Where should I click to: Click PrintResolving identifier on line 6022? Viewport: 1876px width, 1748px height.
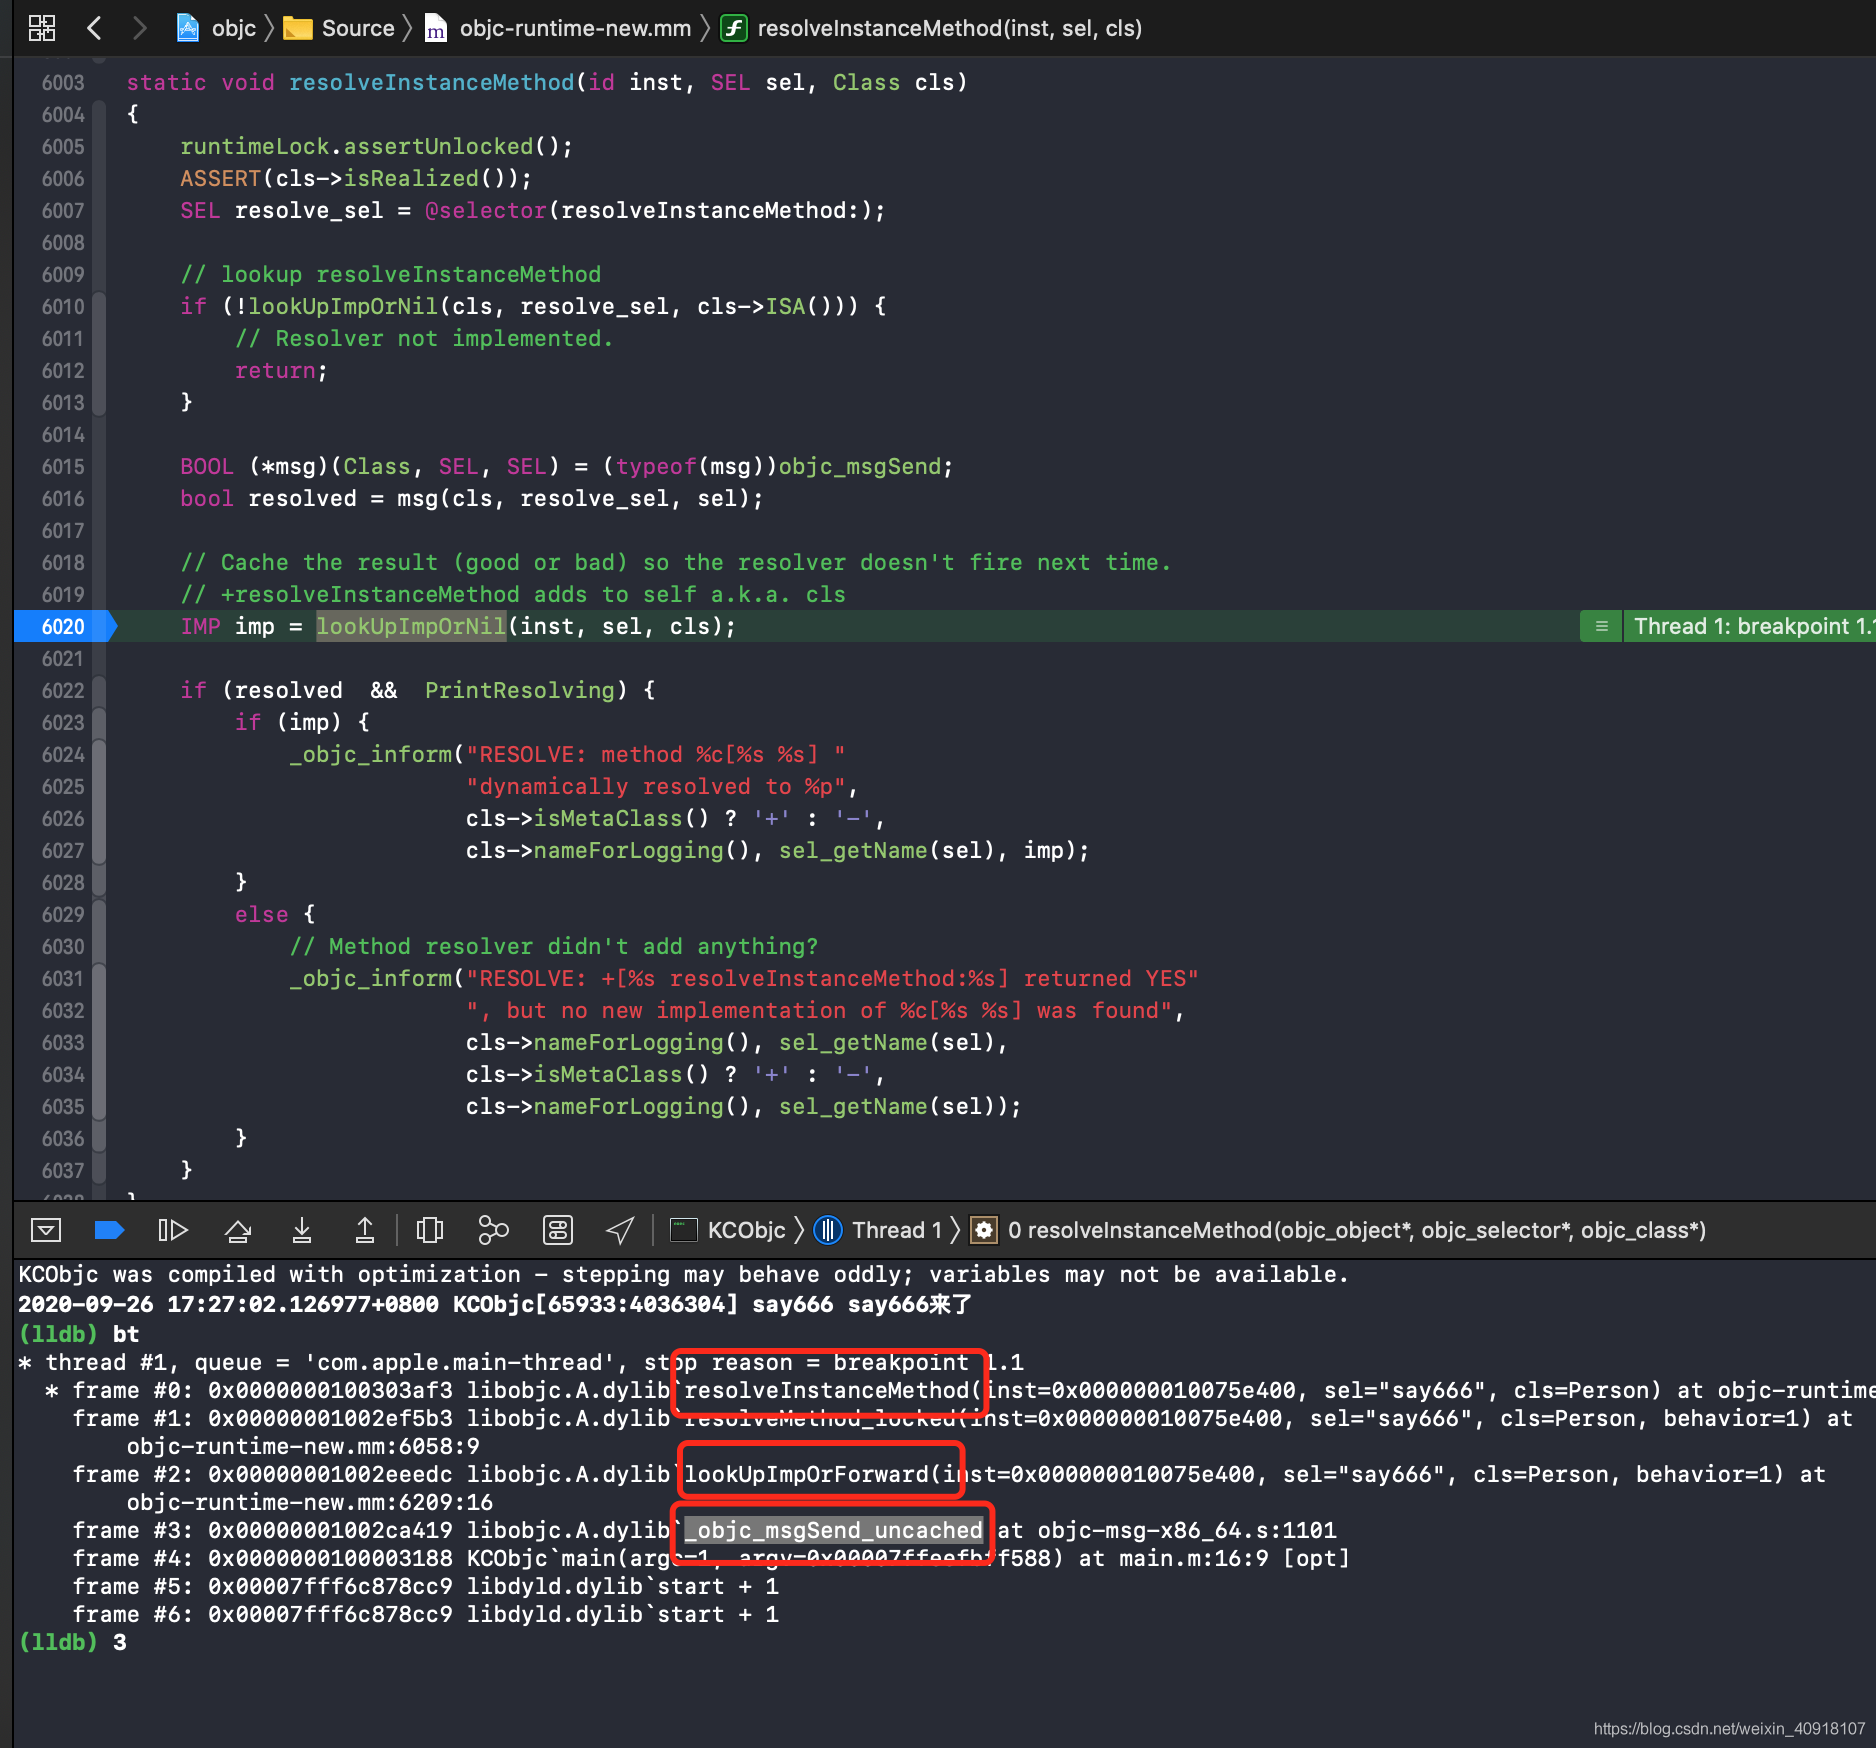click(520, 690)
